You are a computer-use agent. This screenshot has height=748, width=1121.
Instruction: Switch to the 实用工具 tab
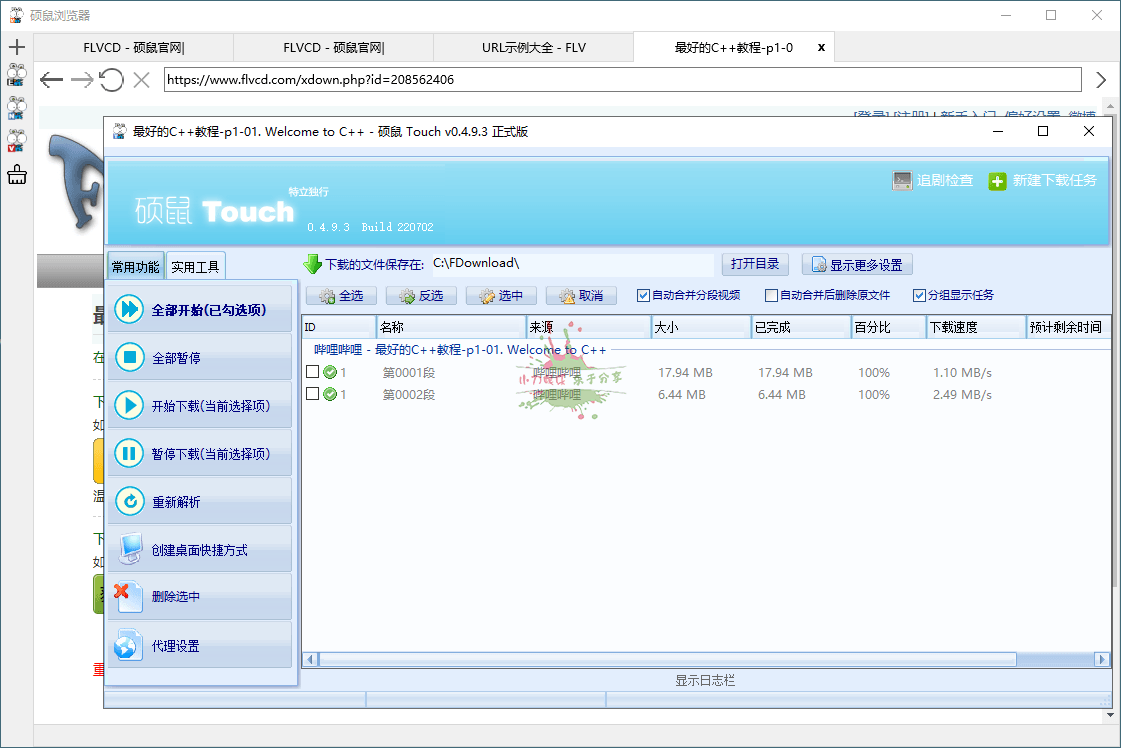tap(195, 267)
